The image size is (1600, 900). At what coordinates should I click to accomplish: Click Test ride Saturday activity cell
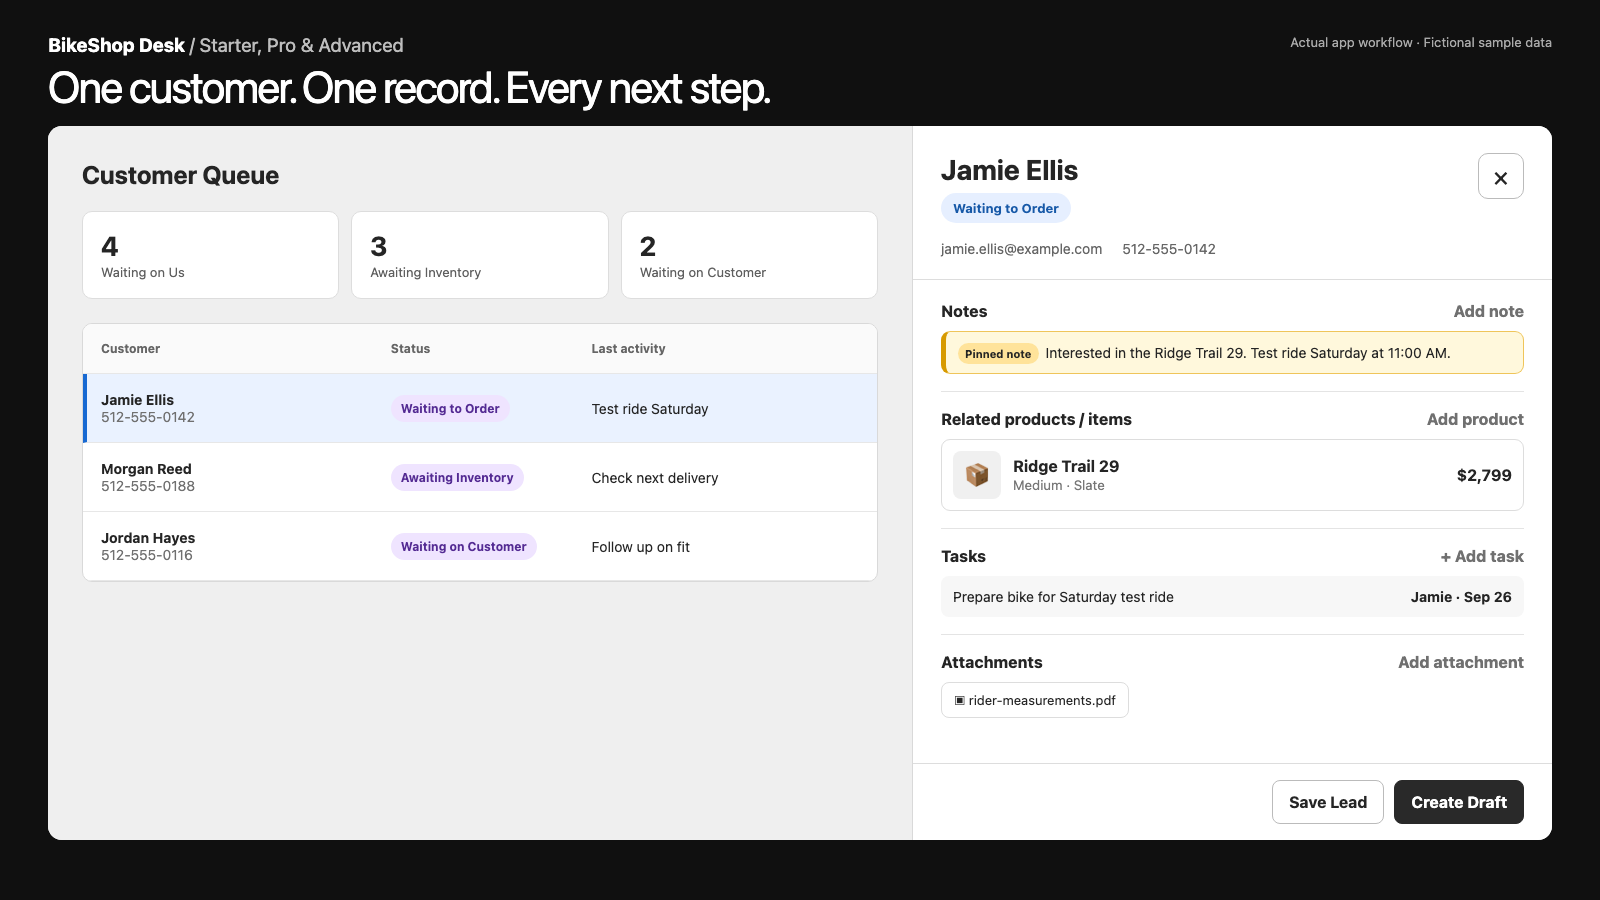[x=649, y=409]
